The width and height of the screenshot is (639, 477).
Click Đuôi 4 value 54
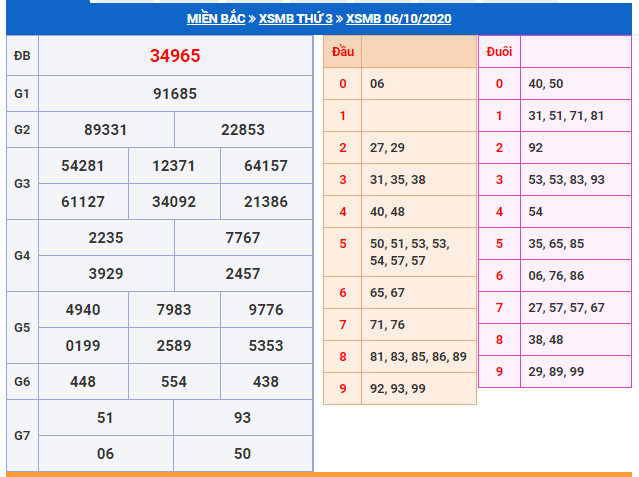click(x=535, y=212)
